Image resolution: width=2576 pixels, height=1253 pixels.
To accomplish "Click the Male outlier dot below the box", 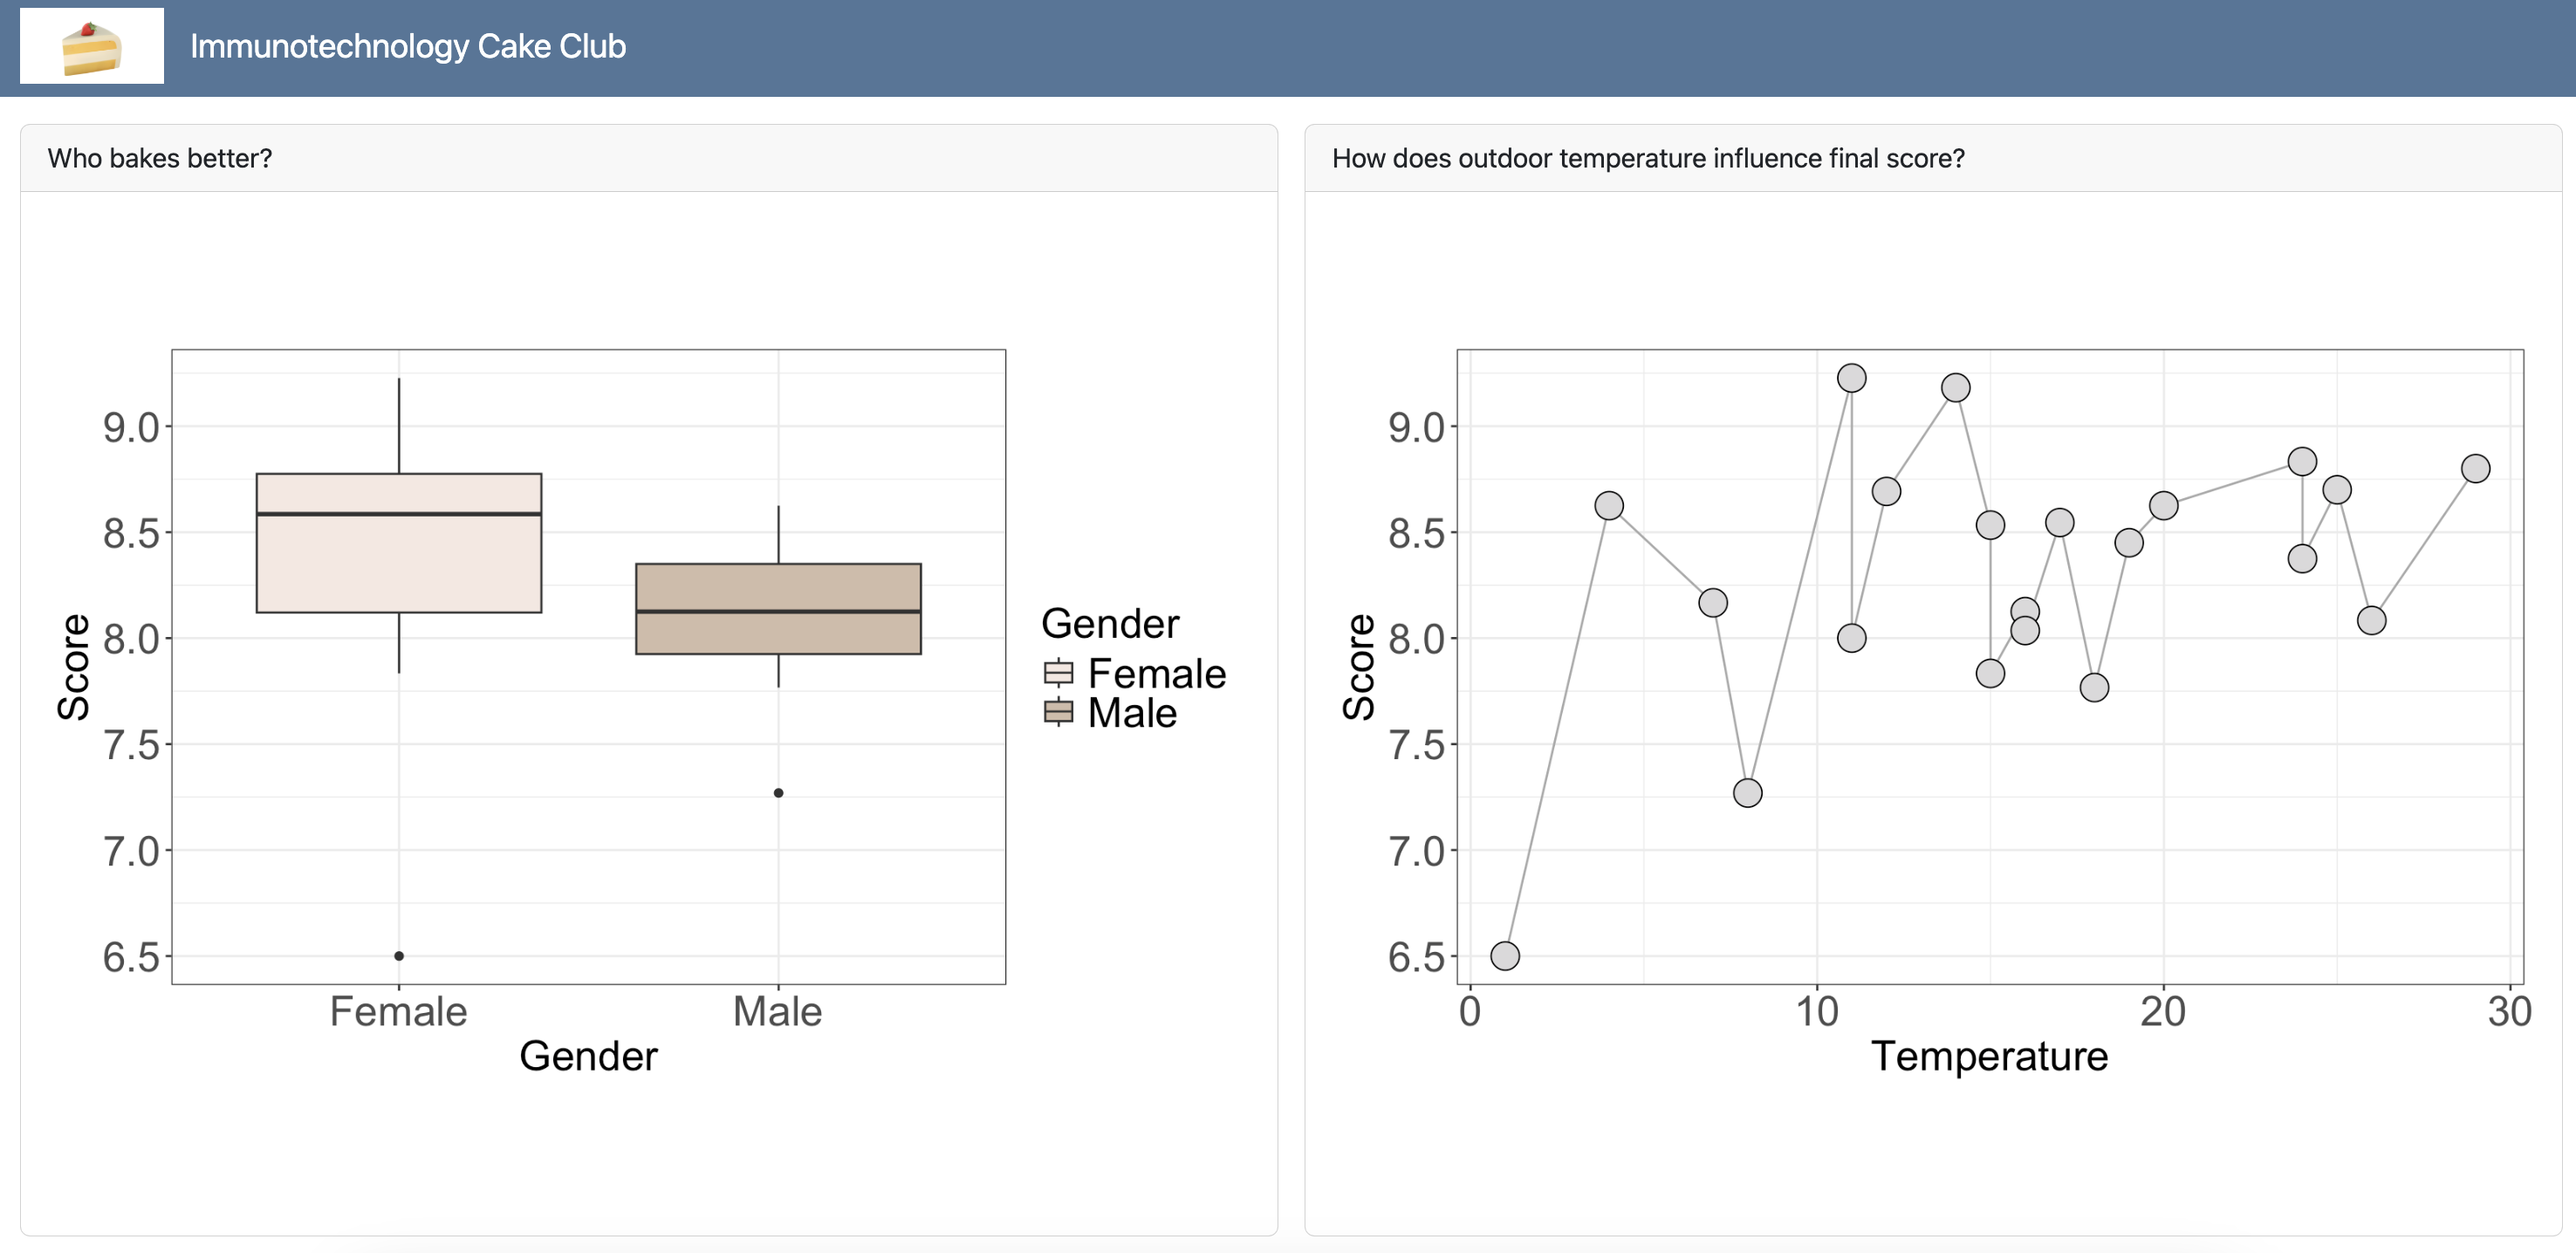I will pyautogui.click(x=778, y=793).
